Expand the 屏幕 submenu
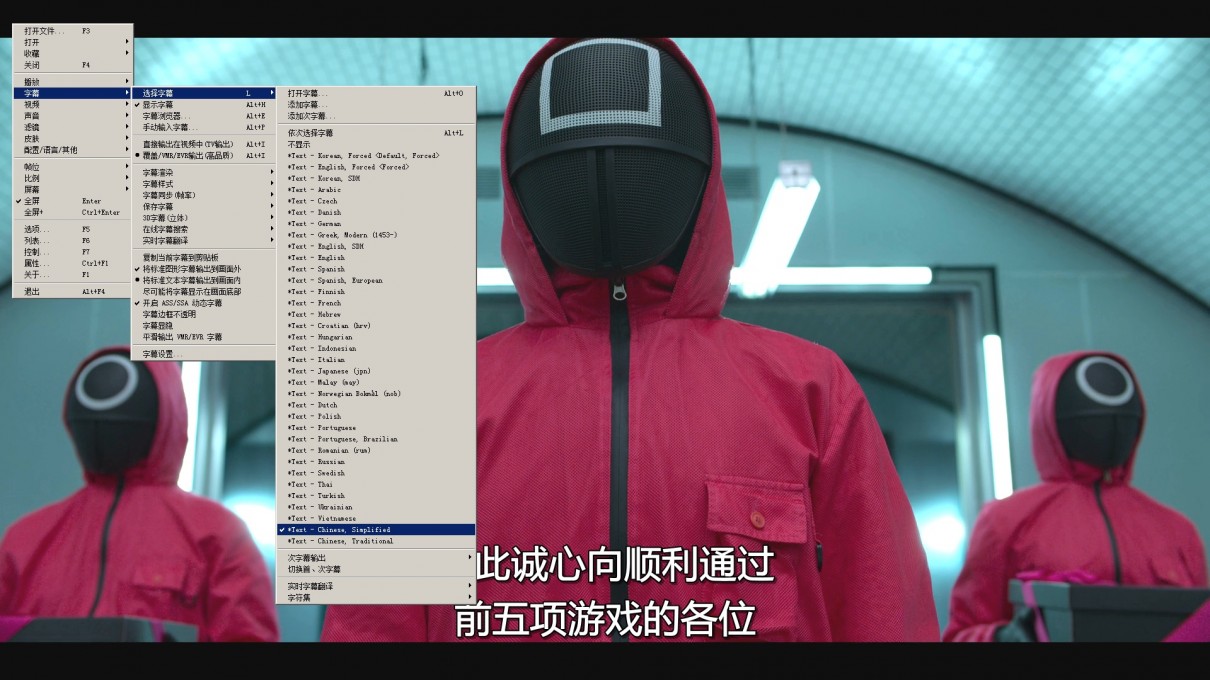 [73, 189]
